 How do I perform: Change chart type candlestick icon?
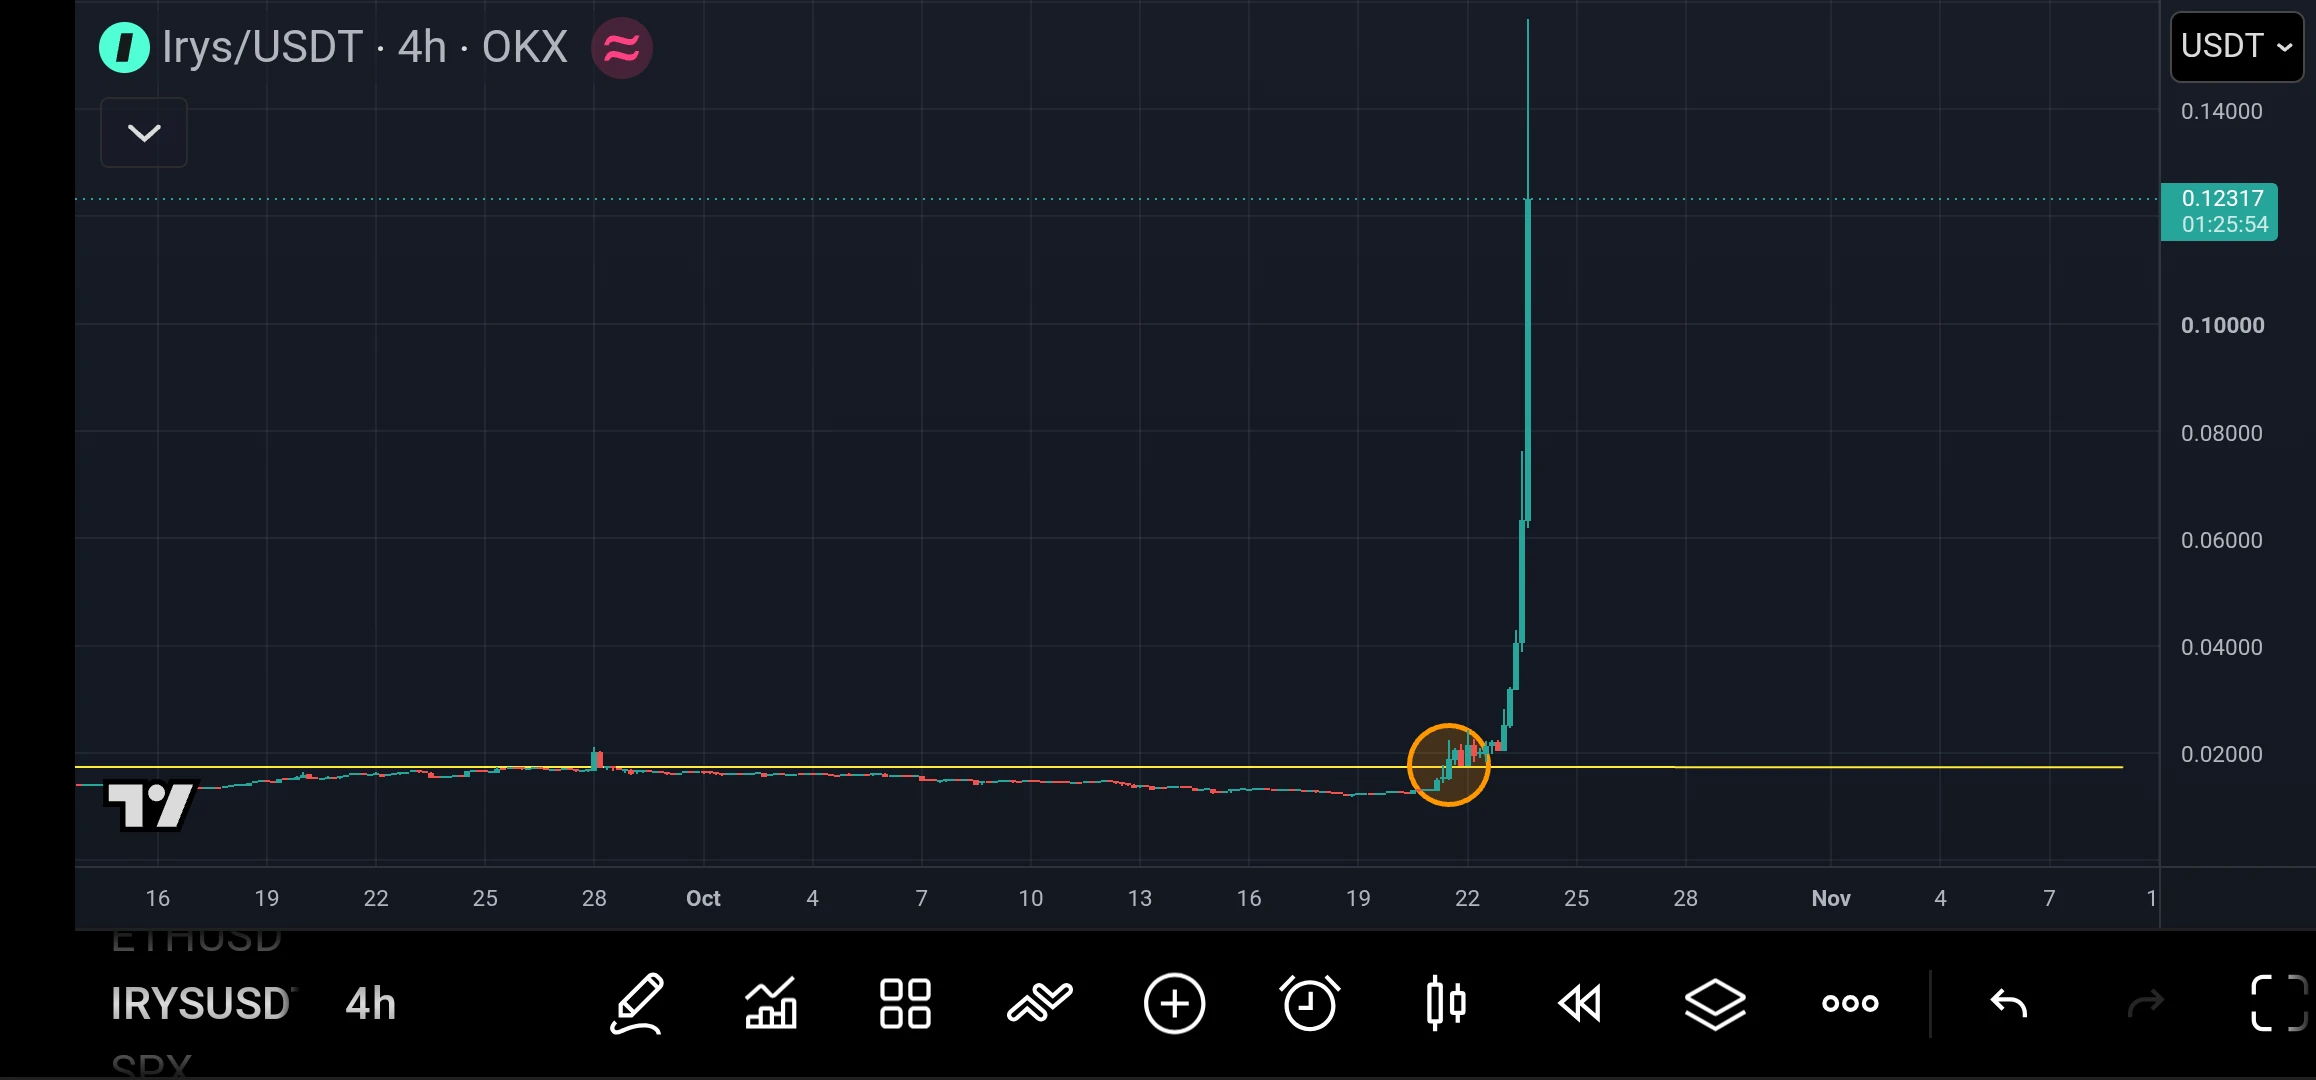1446,1003
